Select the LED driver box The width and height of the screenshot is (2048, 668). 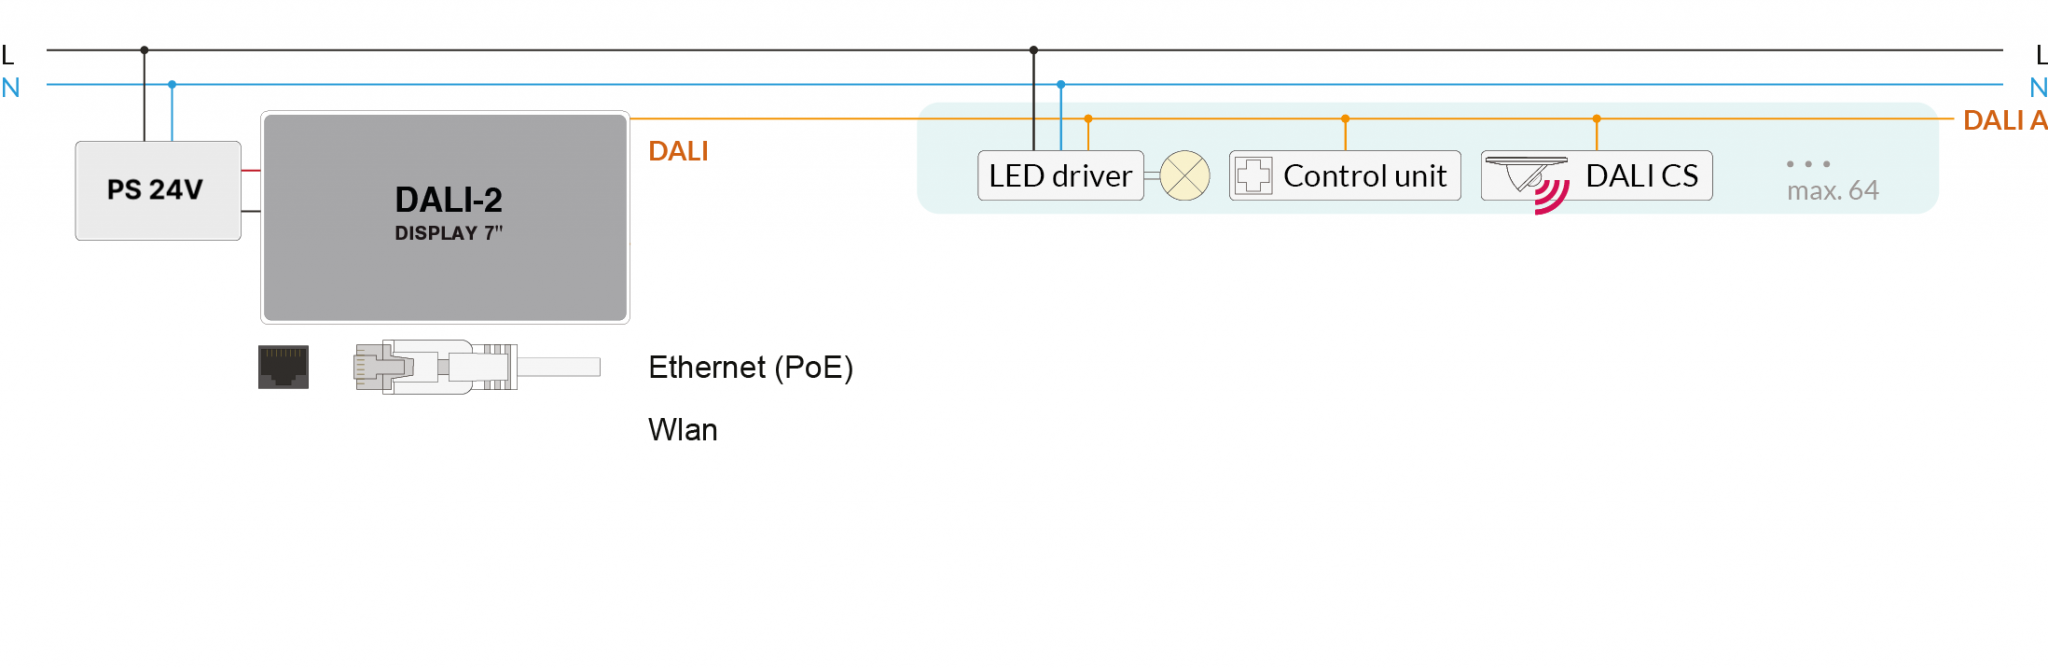[1060, 176]
